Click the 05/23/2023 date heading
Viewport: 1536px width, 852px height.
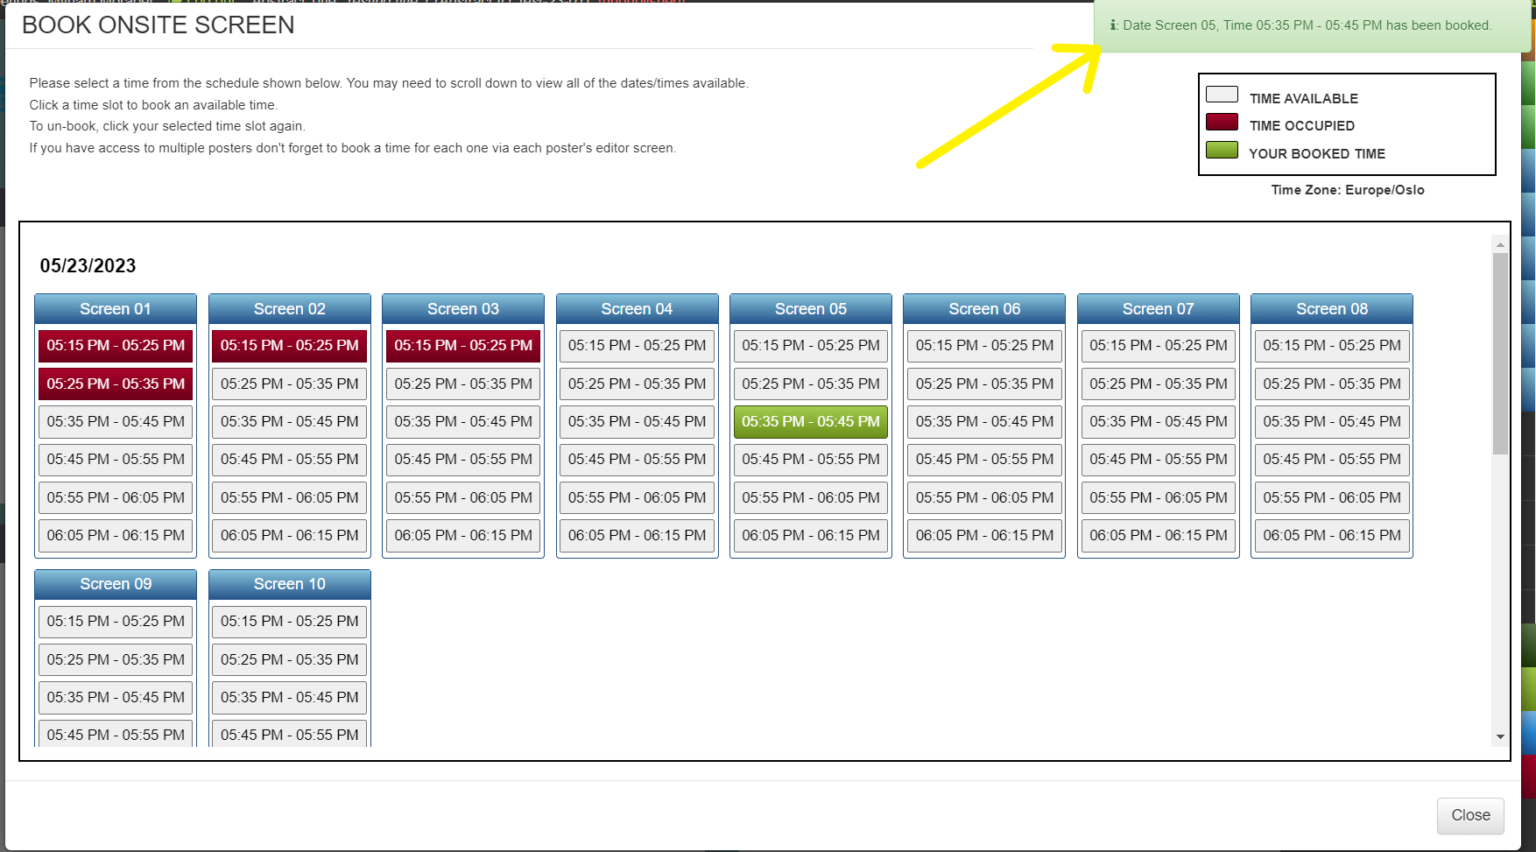click(88, 266)
